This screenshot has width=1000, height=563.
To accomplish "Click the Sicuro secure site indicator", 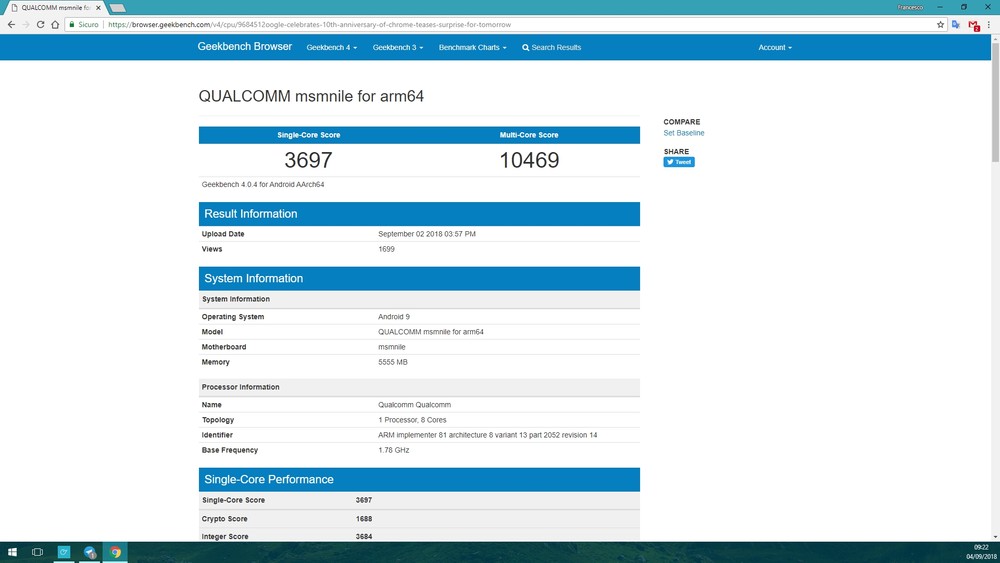I will [84, 24].
